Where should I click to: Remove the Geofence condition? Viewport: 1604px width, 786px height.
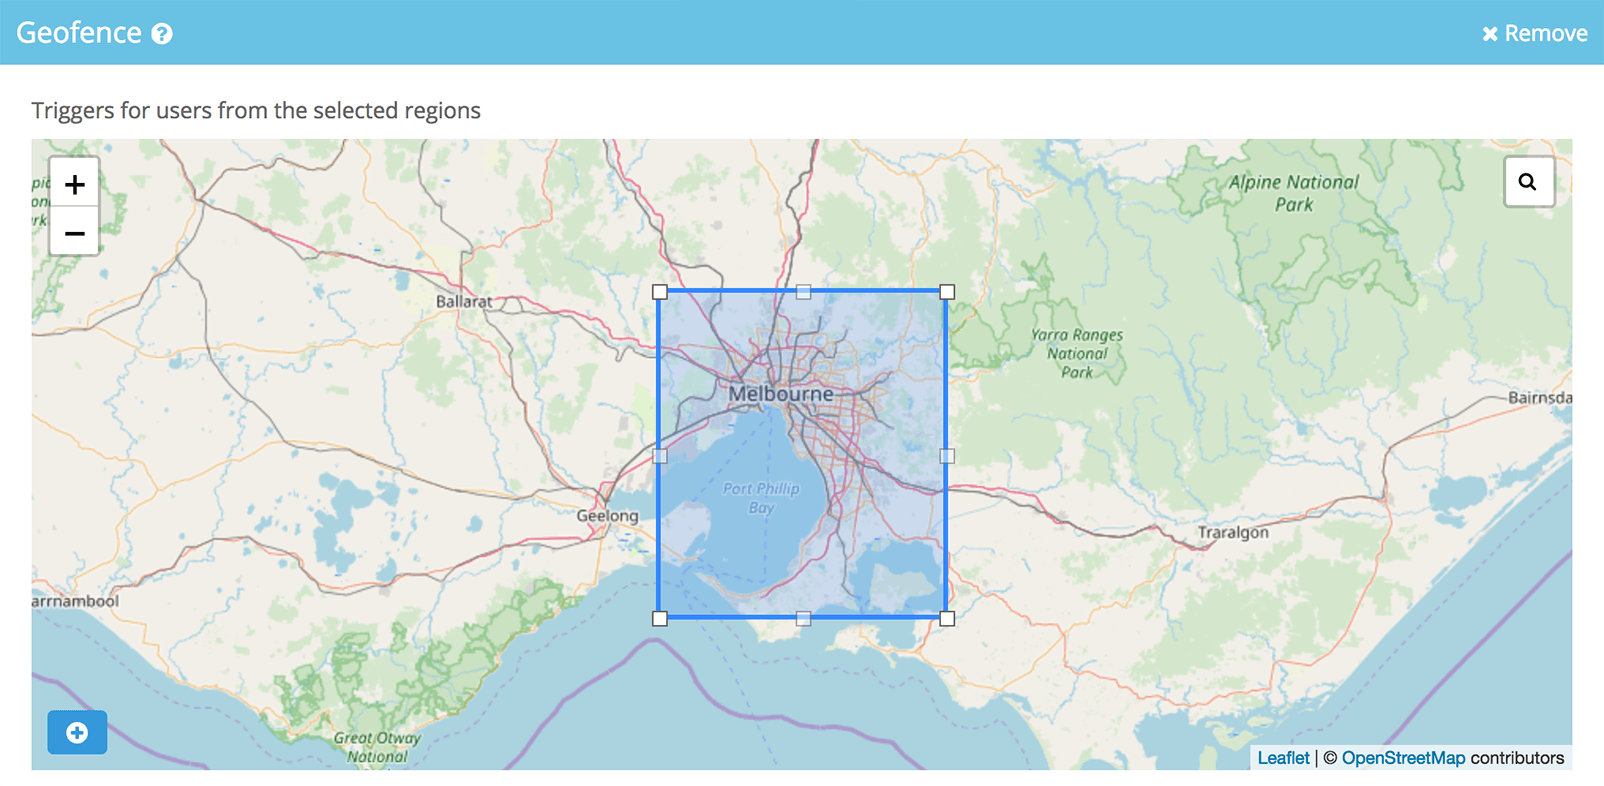coord(1534,33)
